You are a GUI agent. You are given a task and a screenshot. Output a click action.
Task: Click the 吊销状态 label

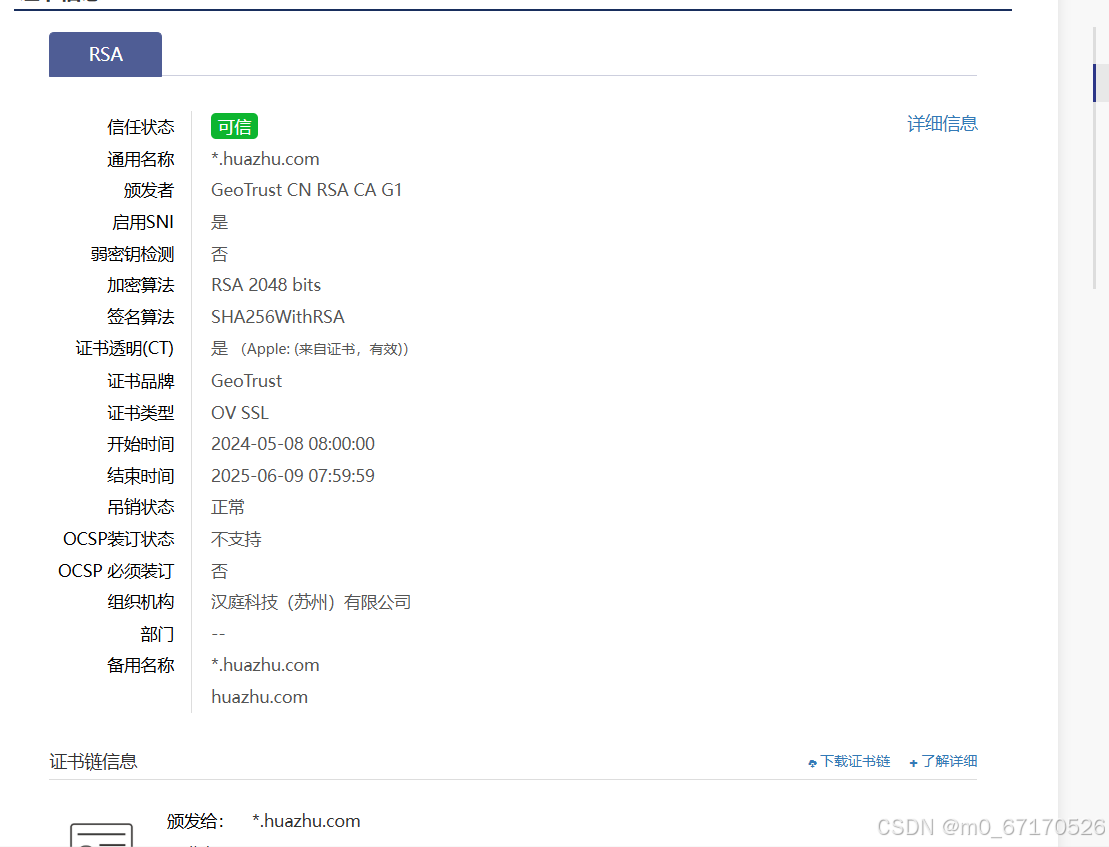(140, 508)
